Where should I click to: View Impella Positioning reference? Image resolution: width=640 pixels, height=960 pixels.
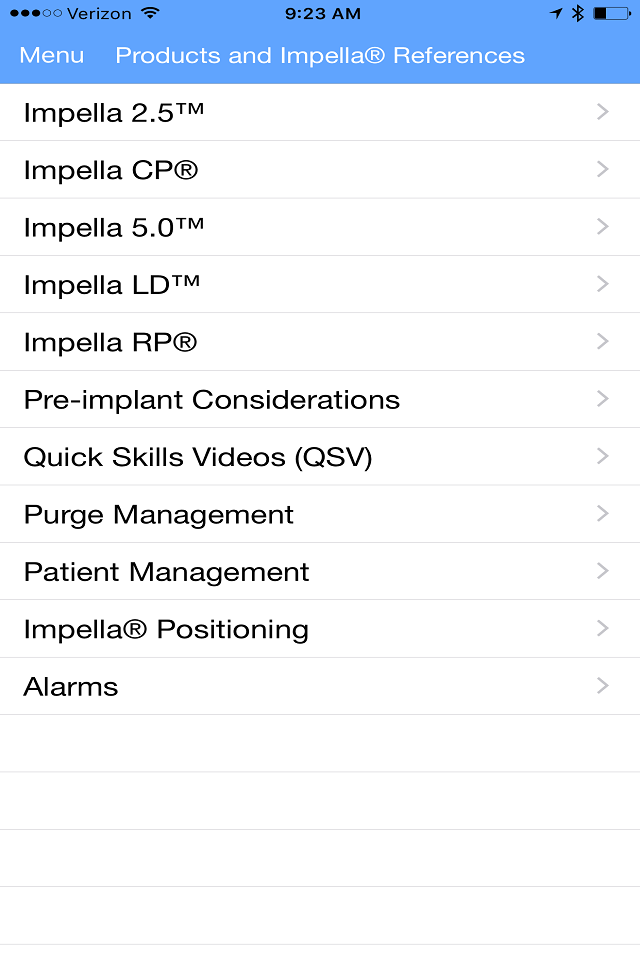[x=320, y=629]
